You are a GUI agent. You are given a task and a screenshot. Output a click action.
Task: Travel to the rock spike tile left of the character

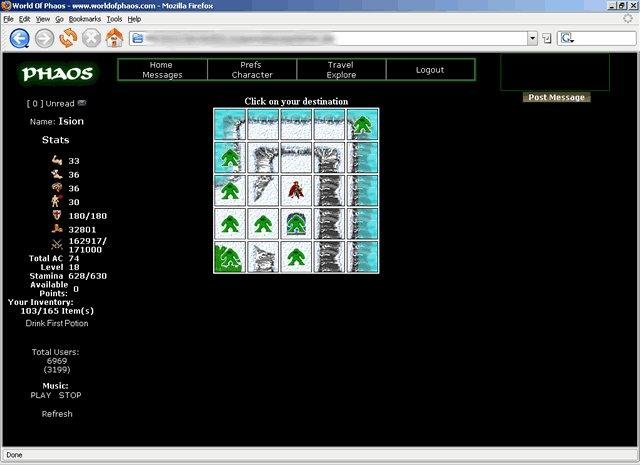[263, 191]
